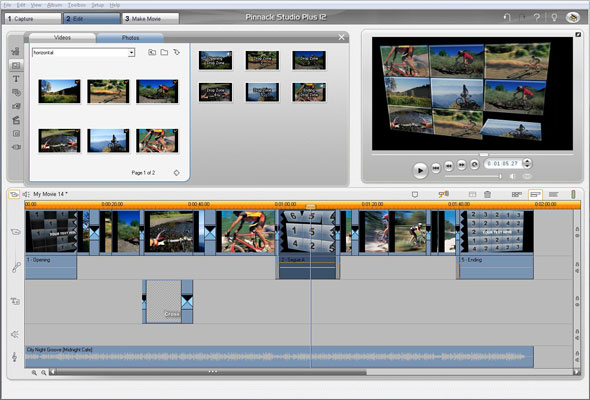
Task: Click the lightbulb tips icon
Action: point(554,17)
